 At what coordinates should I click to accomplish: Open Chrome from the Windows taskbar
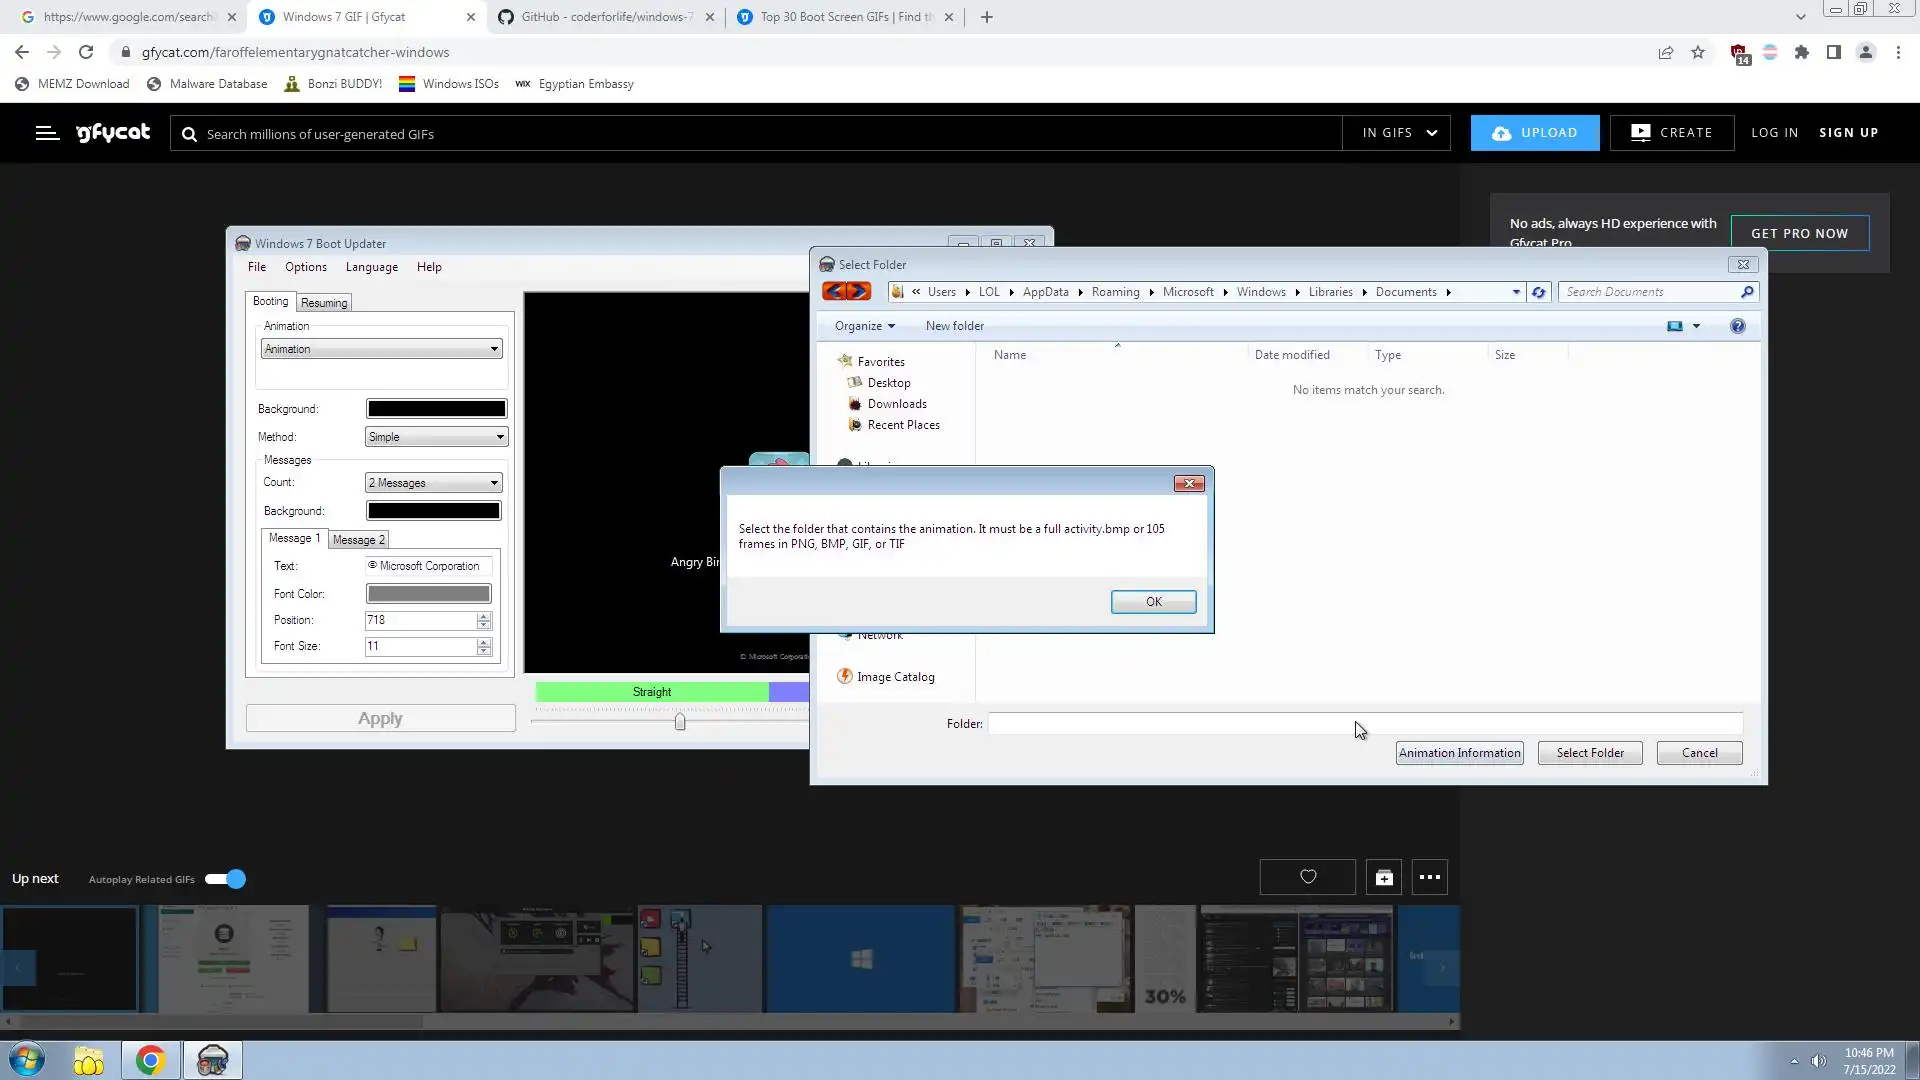[x=150, y=1060]
